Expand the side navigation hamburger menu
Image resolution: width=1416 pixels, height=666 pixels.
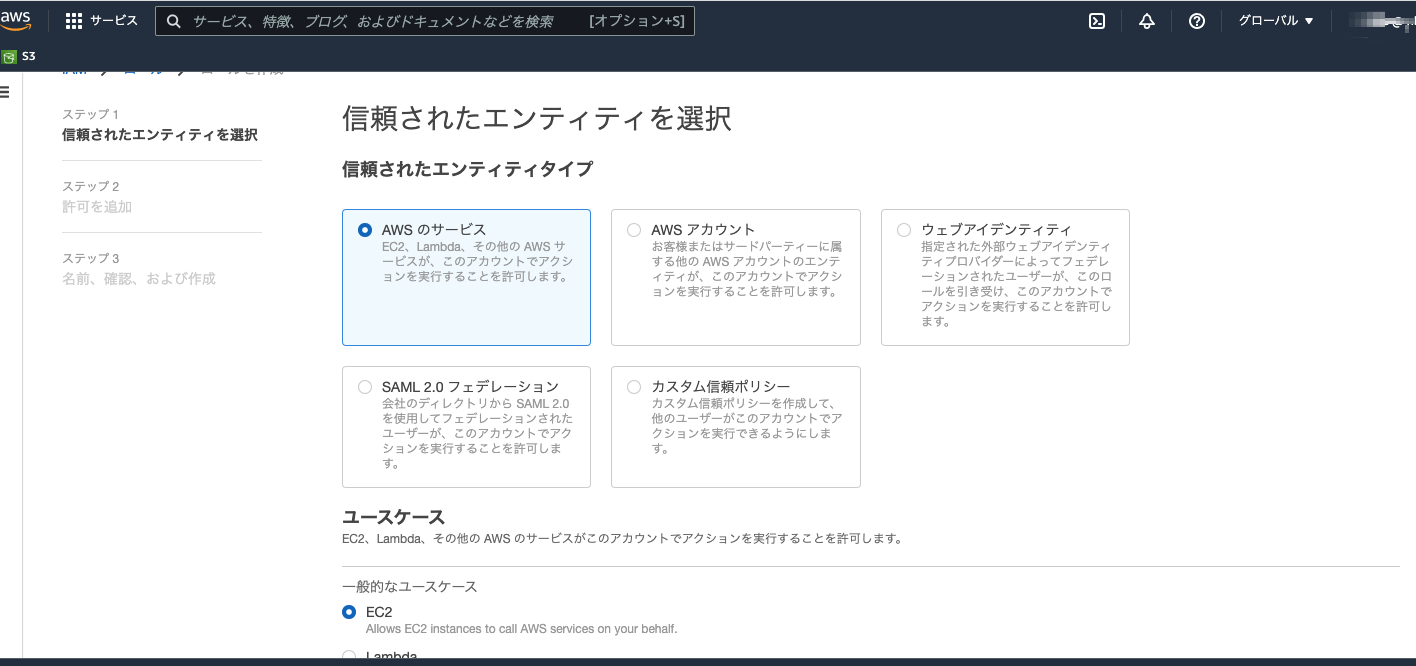coord(5,92)
